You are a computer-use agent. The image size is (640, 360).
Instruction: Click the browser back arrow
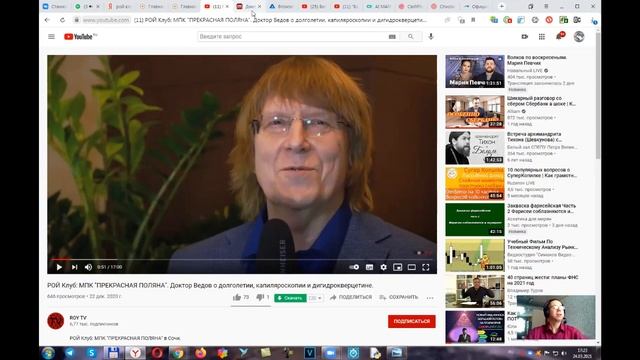[x=47, y=20]
